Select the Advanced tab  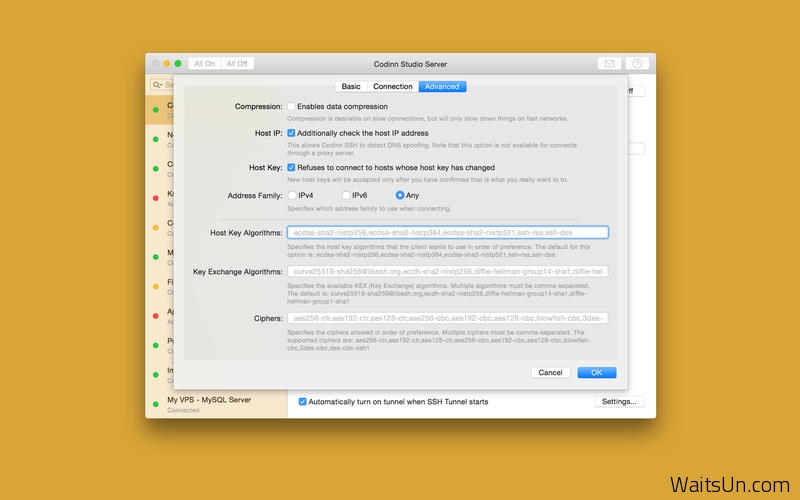(442, 87)
